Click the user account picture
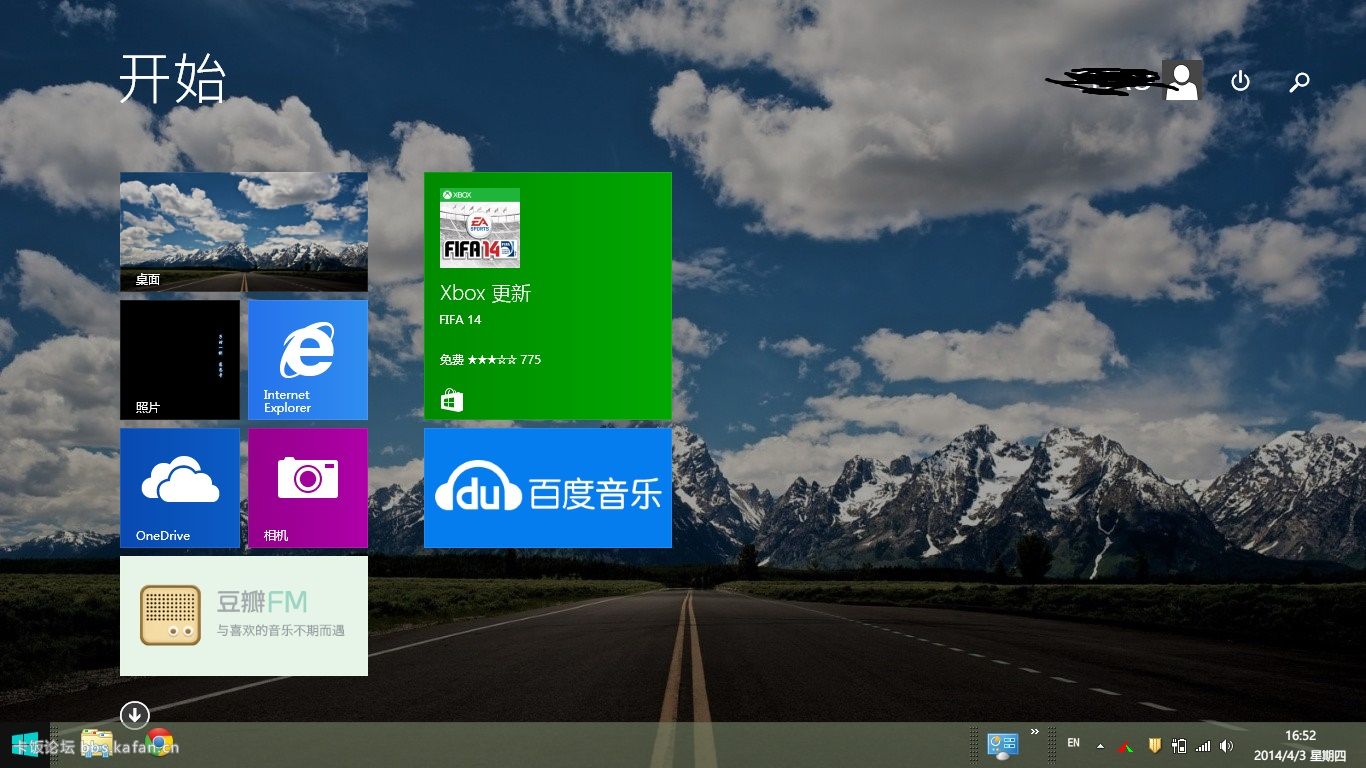Screen dimensions: 1366x768 click(1182, 81)
